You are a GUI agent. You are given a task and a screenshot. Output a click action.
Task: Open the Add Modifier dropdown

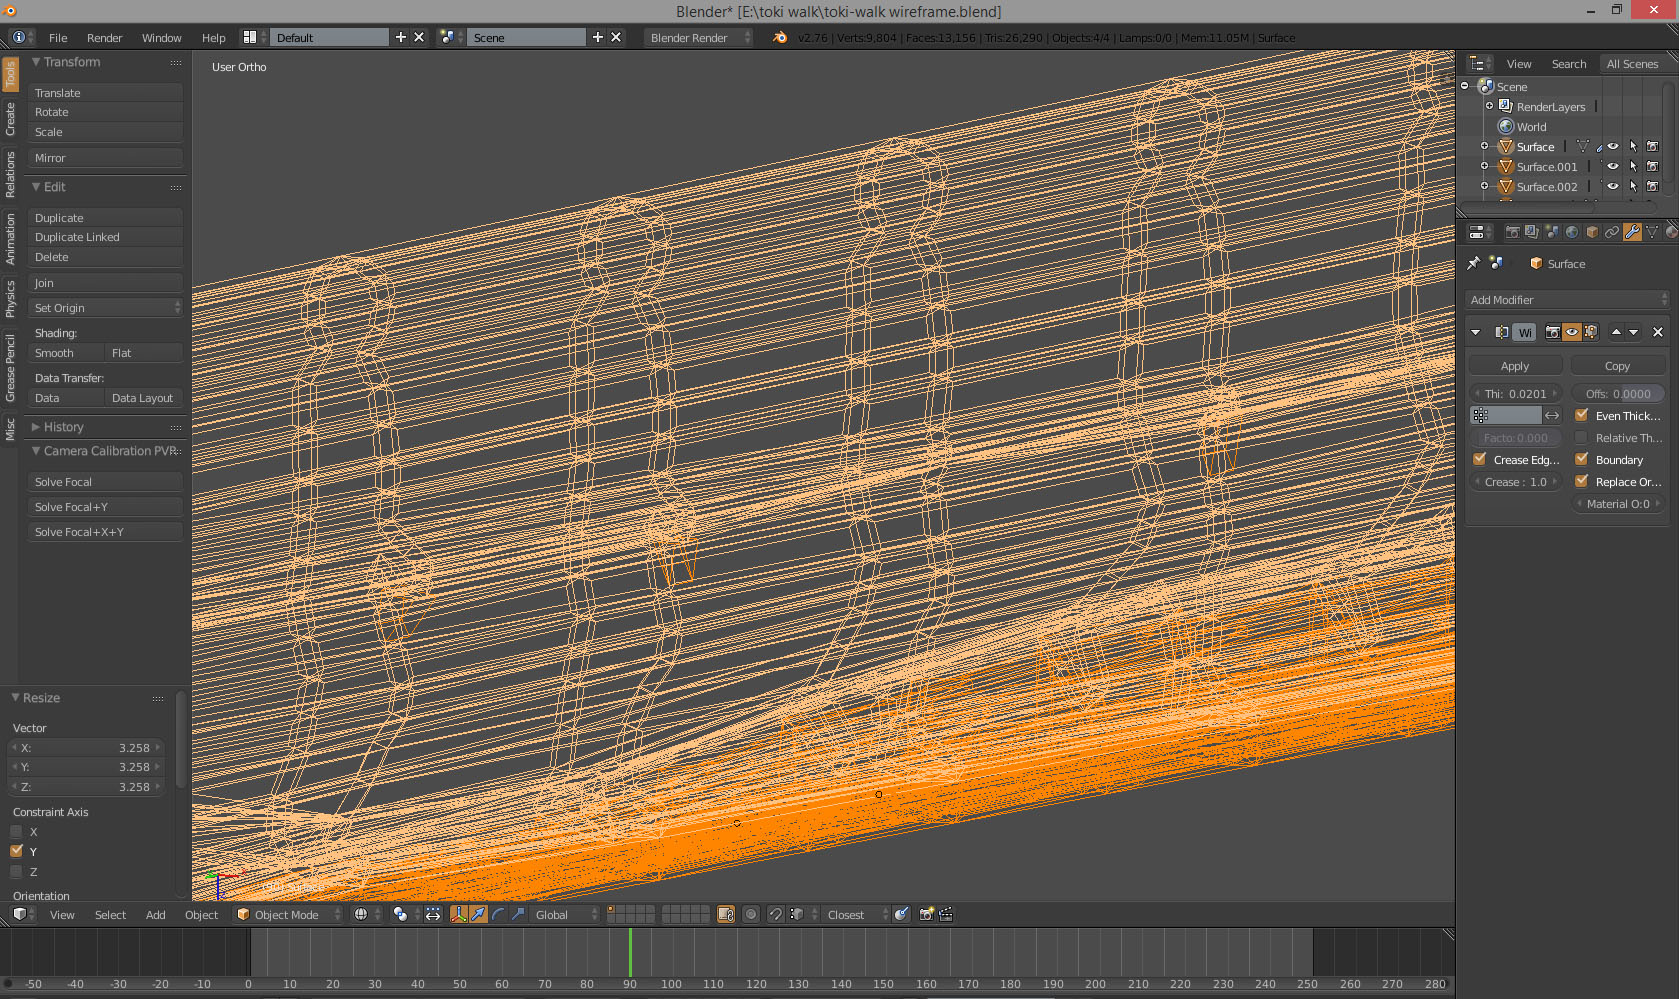click(1566, 300)
